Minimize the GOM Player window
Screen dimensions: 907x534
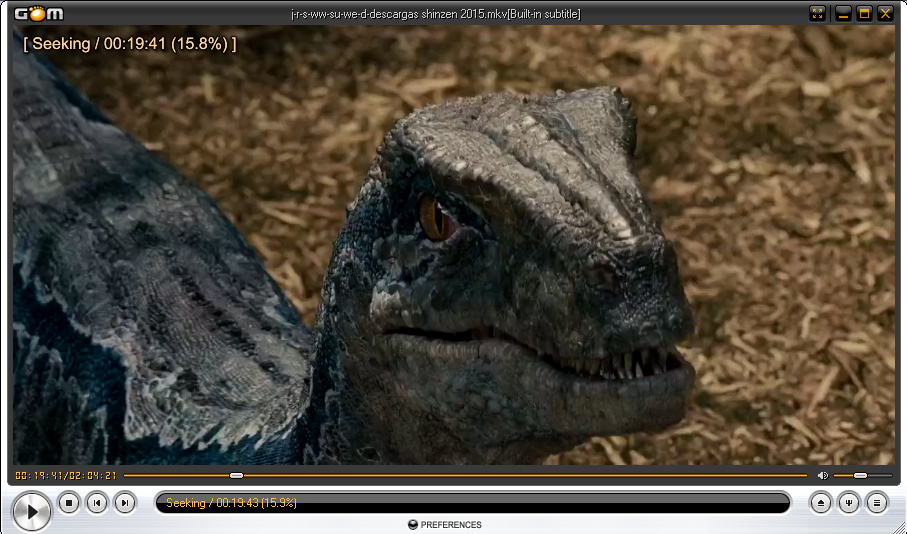click(x=843, y=13)
